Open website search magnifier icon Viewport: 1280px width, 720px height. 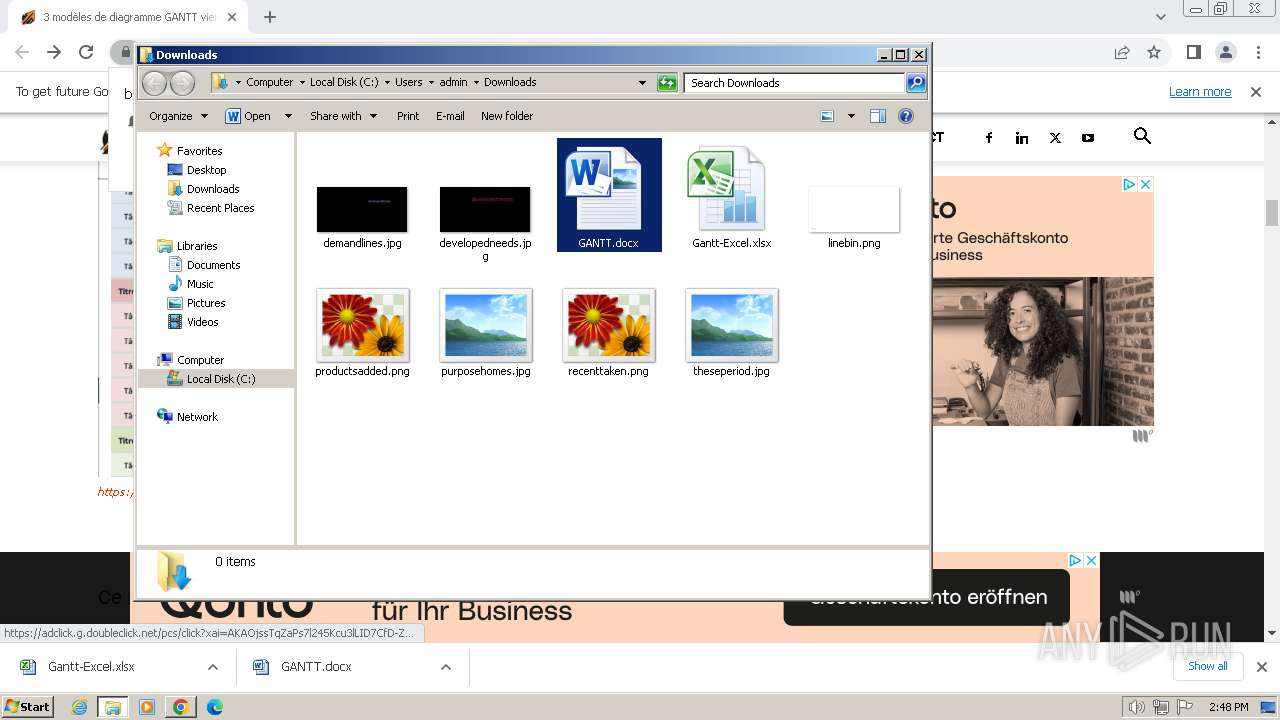tap(1142, 136)
